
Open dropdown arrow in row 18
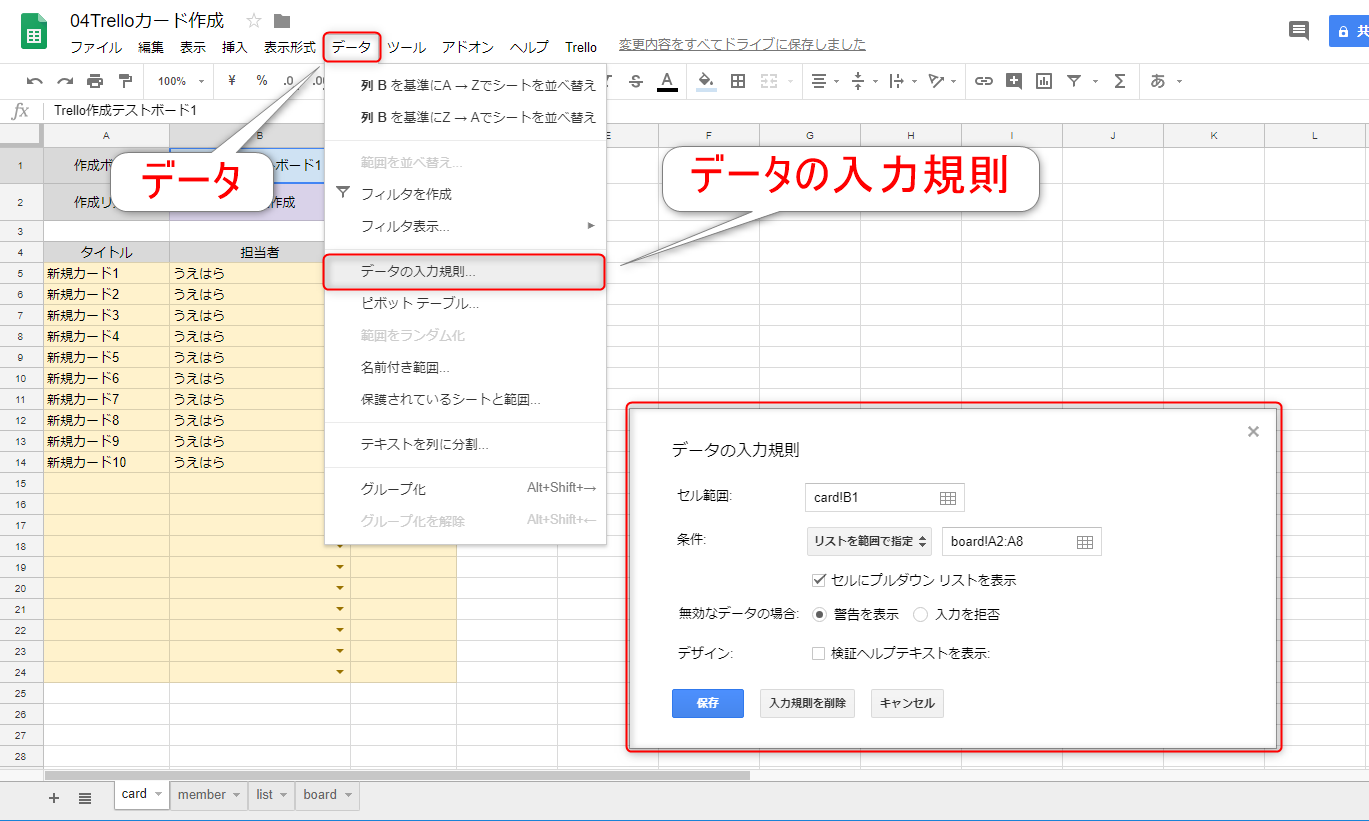click(340, 546)
